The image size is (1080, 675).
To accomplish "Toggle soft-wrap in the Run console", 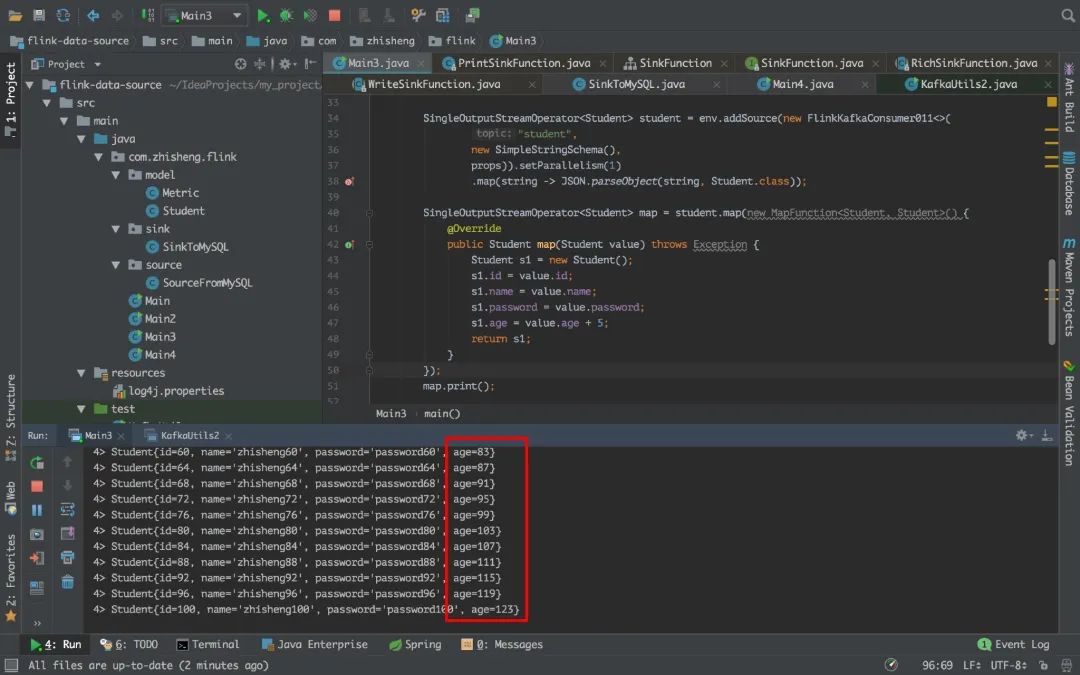I will (67, 510).
